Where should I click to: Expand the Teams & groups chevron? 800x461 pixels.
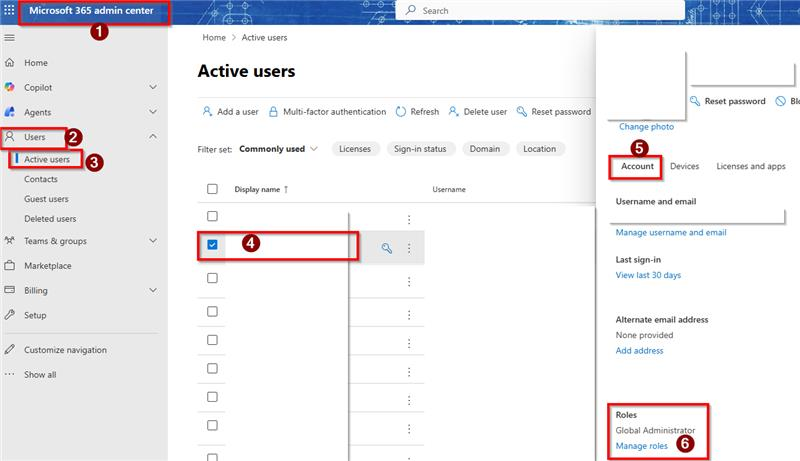pos(153,241)
